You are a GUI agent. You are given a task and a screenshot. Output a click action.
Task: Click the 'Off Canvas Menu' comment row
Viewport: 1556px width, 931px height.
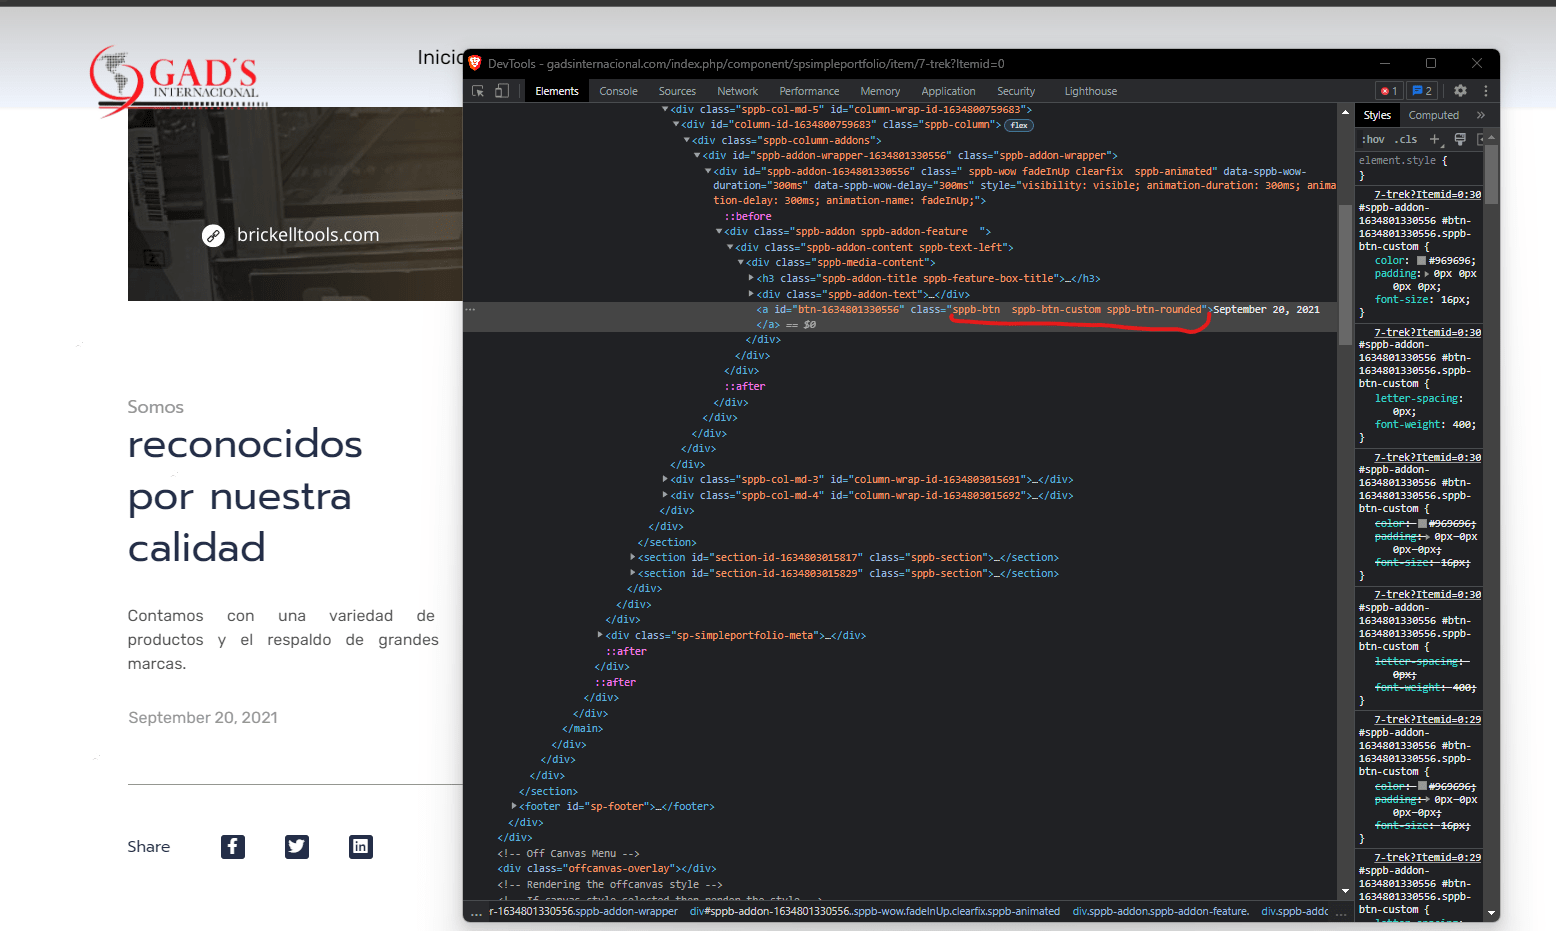pos(568,854)
